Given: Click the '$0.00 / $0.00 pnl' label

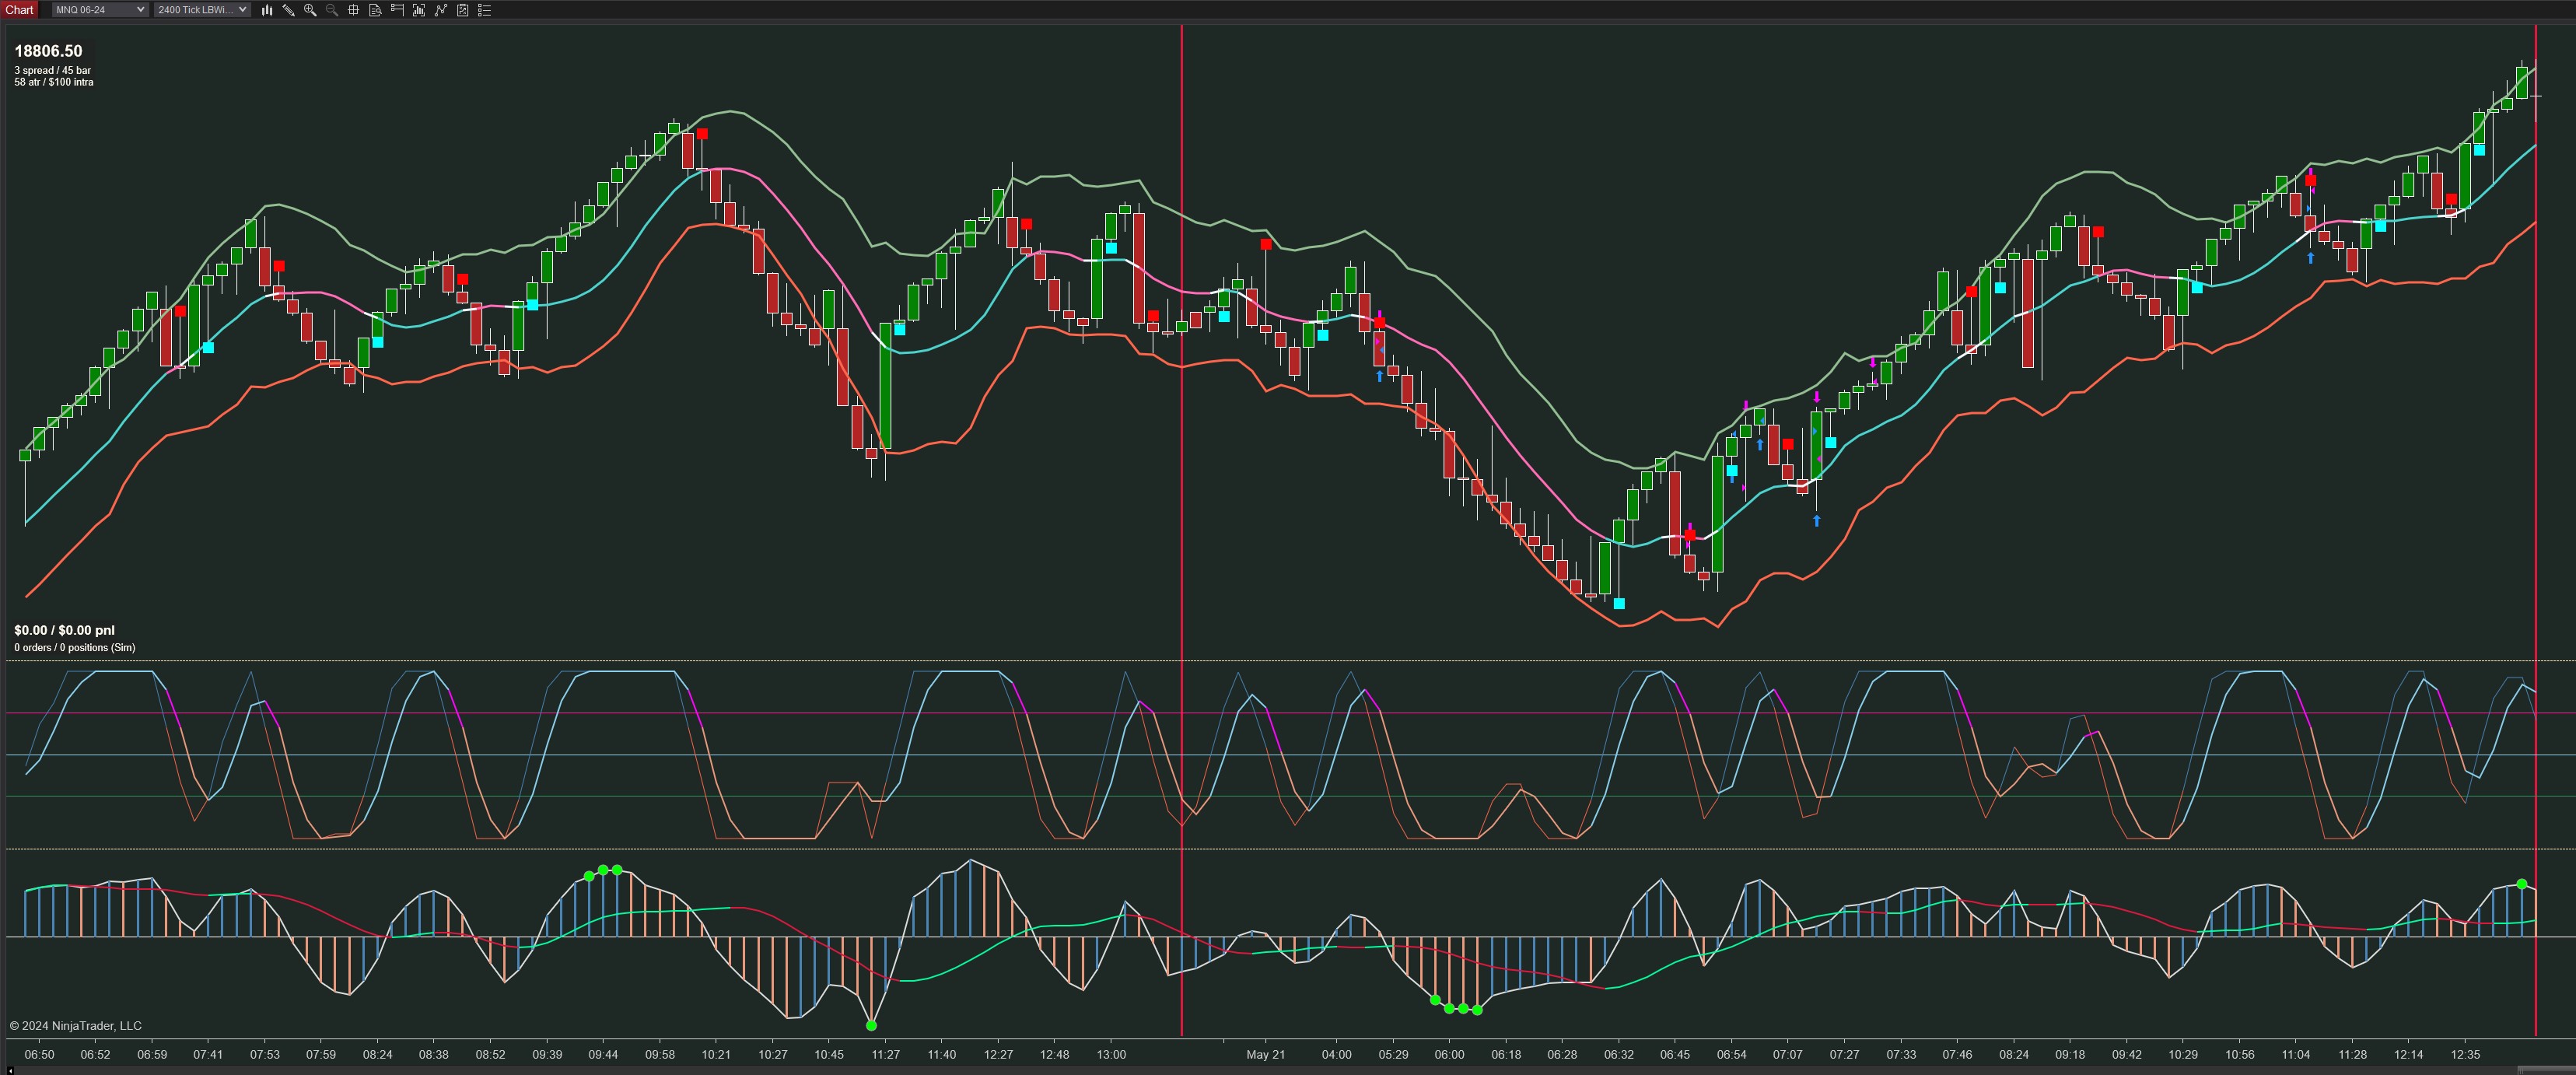Looking at the screenshot, I should click(64, 630).
